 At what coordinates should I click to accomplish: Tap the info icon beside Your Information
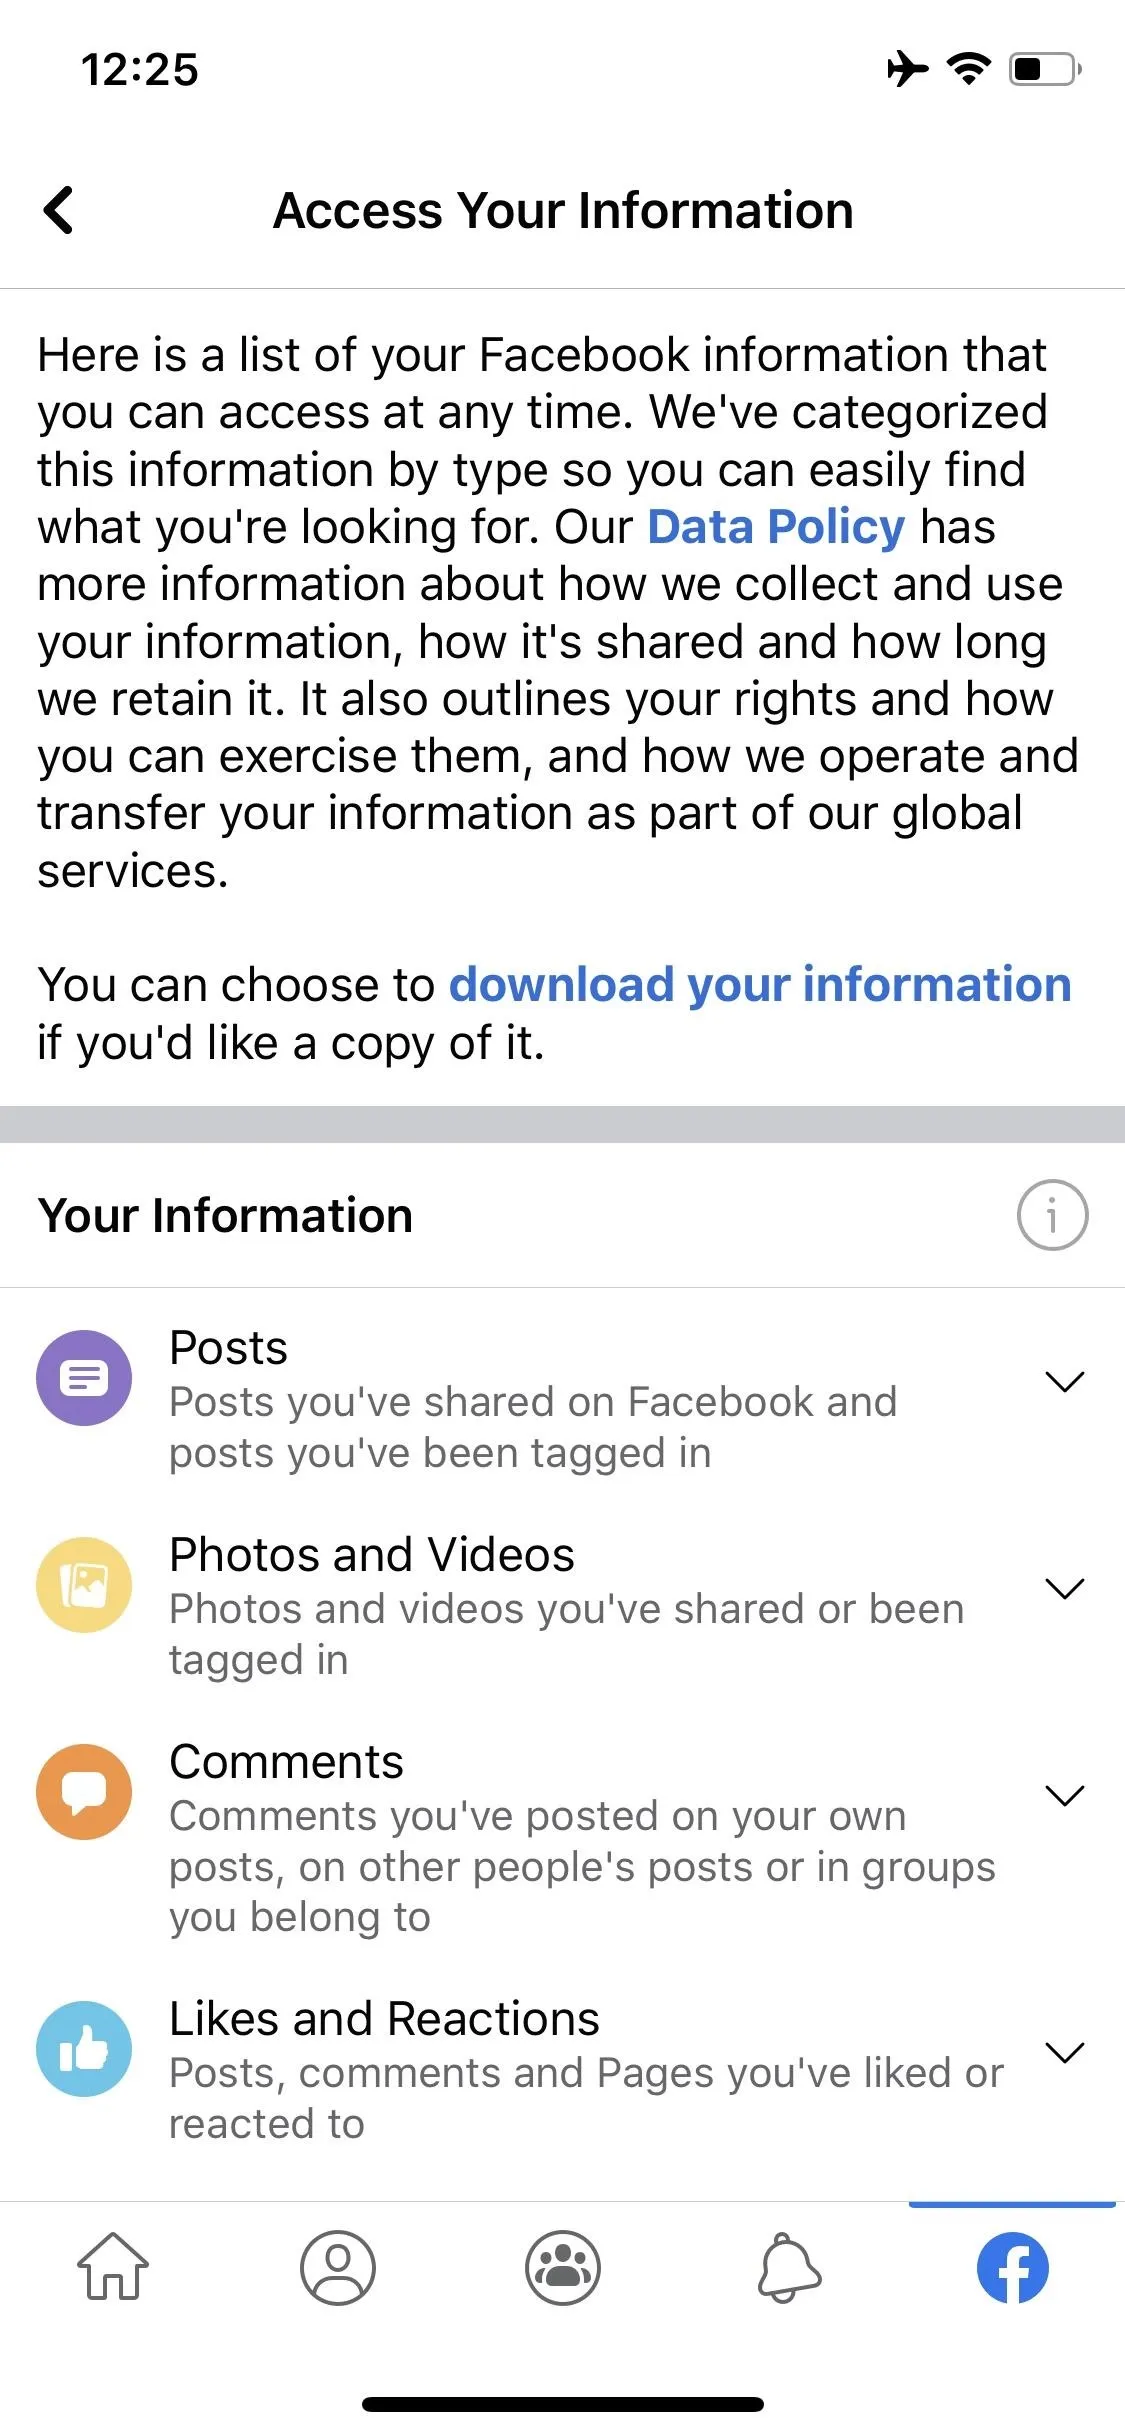point(1052,1215)
